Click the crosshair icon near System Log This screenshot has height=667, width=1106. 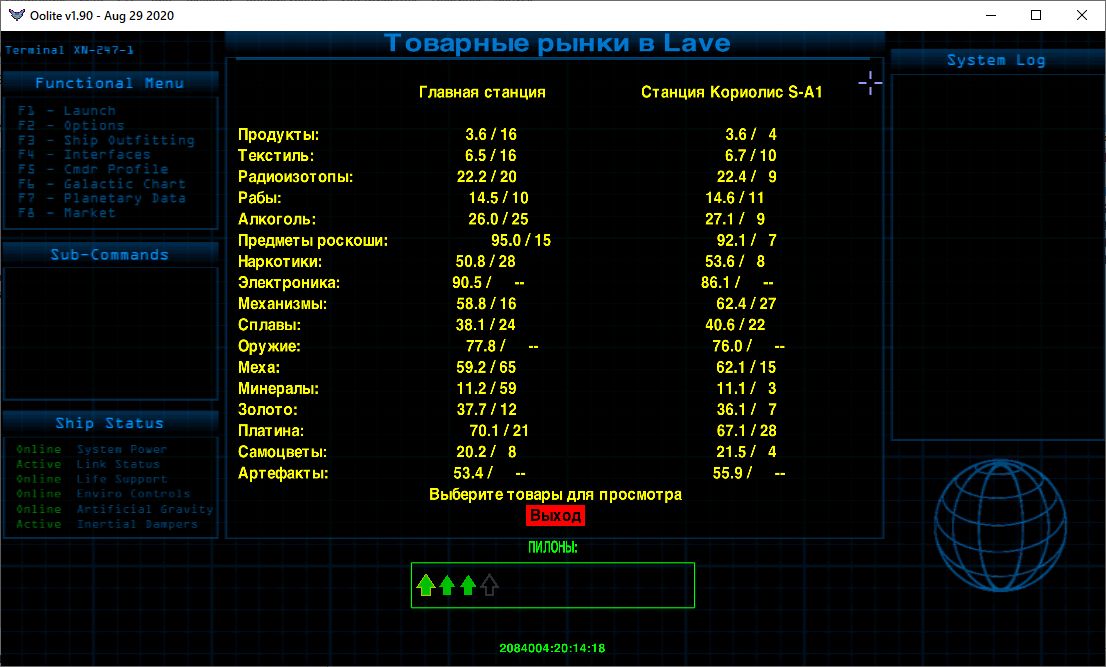tap(870, 84)
